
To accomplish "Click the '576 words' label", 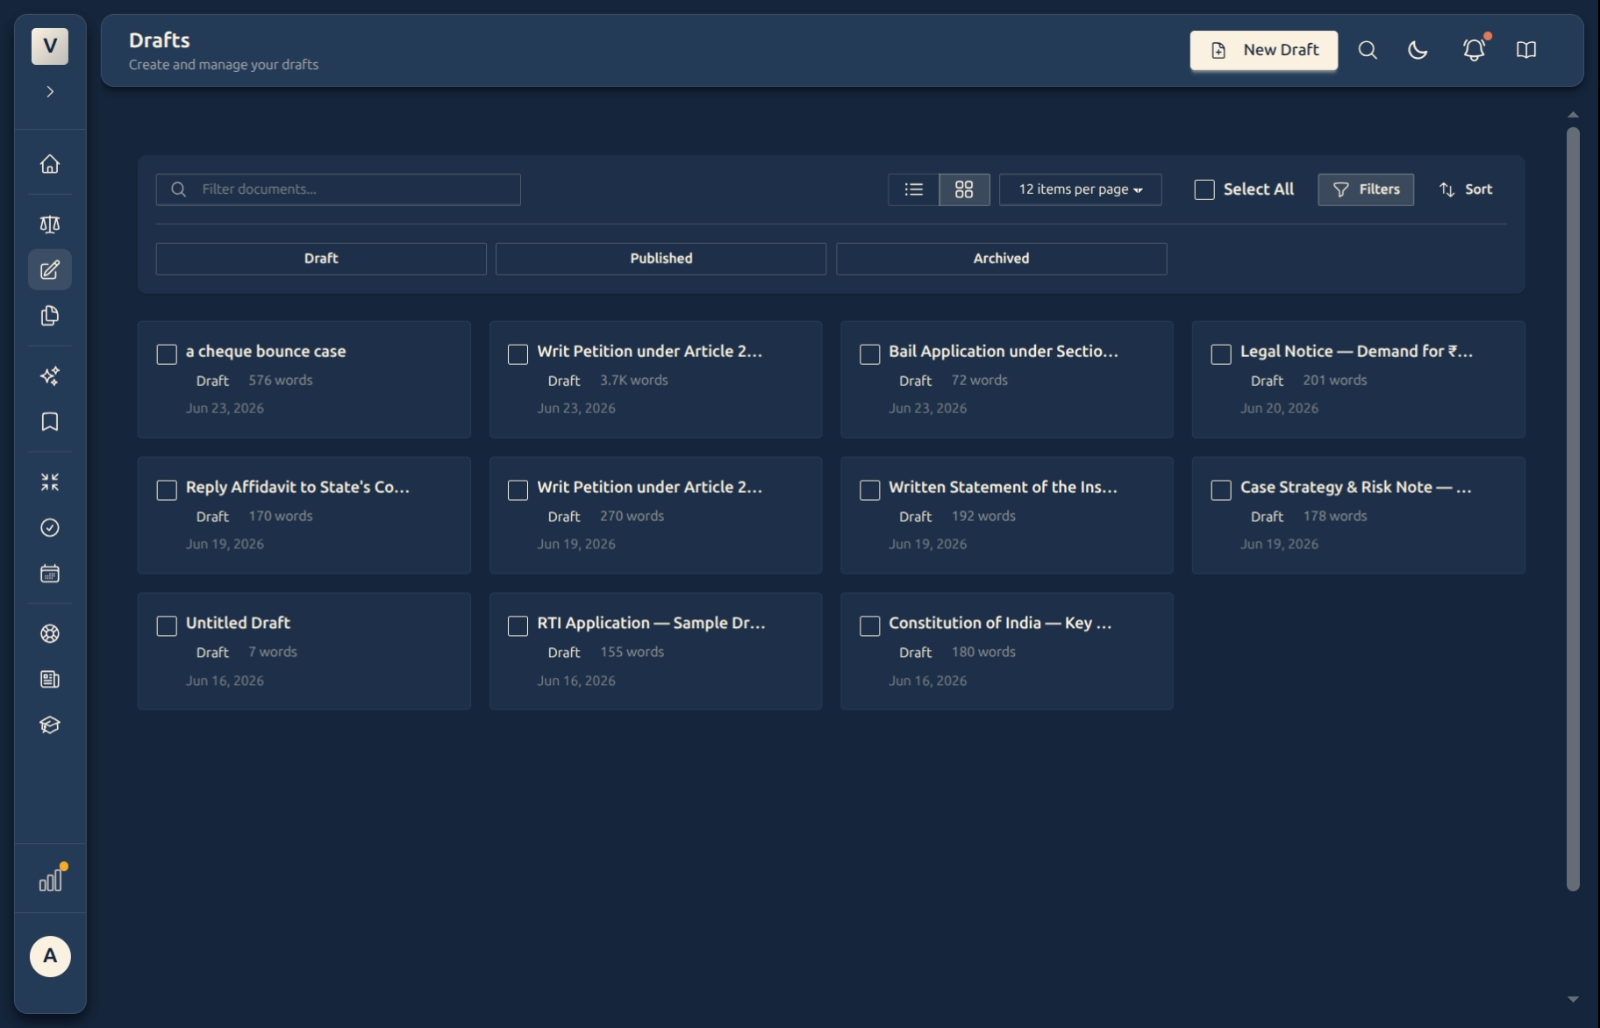I will pyautogui.click(x=281, y=381).
